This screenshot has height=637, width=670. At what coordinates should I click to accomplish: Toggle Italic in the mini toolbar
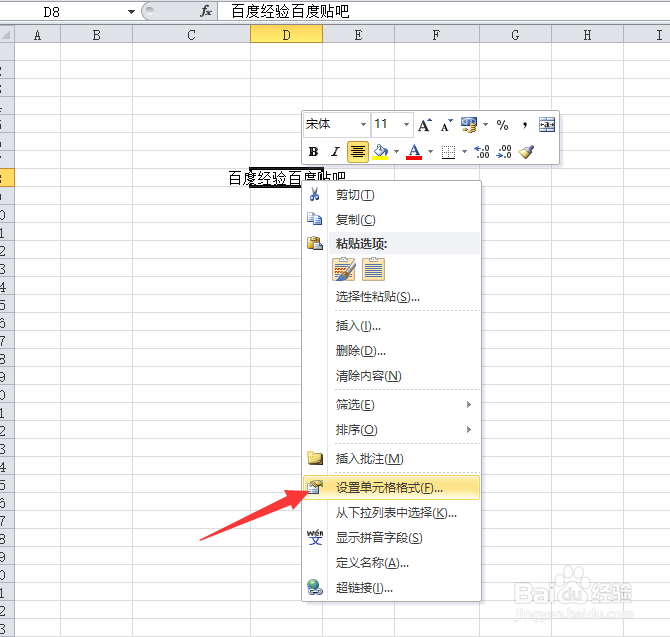coord(335,152)
